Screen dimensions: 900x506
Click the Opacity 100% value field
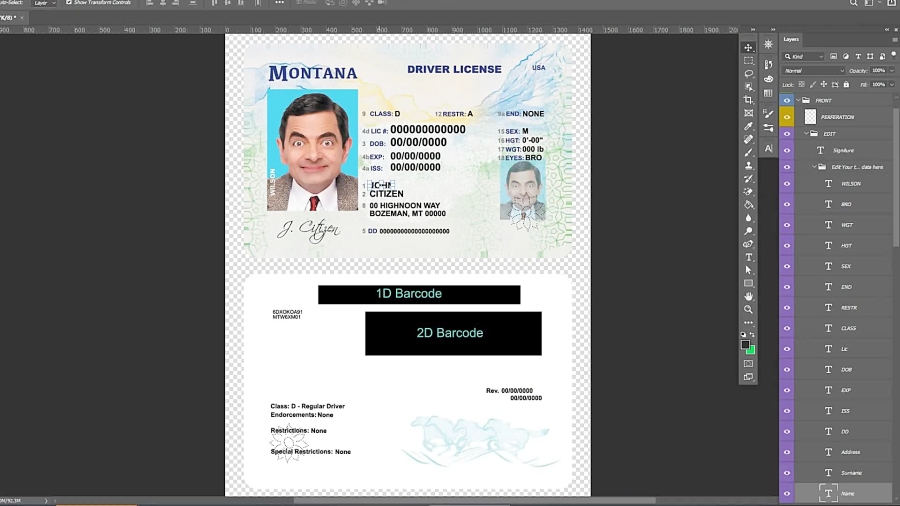pyautogui.click(x=878, y=71)
